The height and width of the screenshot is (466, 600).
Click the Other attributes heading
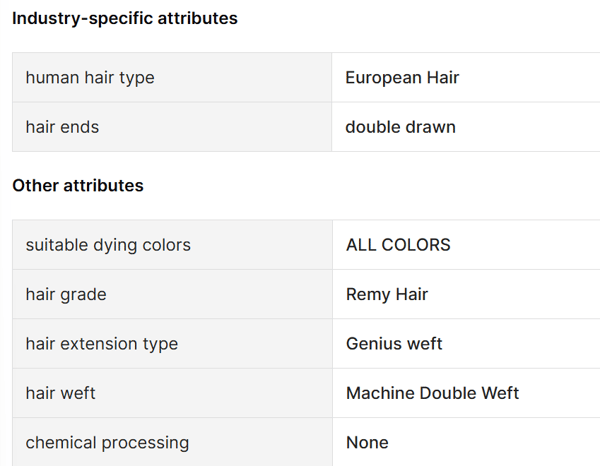point(78,185)
